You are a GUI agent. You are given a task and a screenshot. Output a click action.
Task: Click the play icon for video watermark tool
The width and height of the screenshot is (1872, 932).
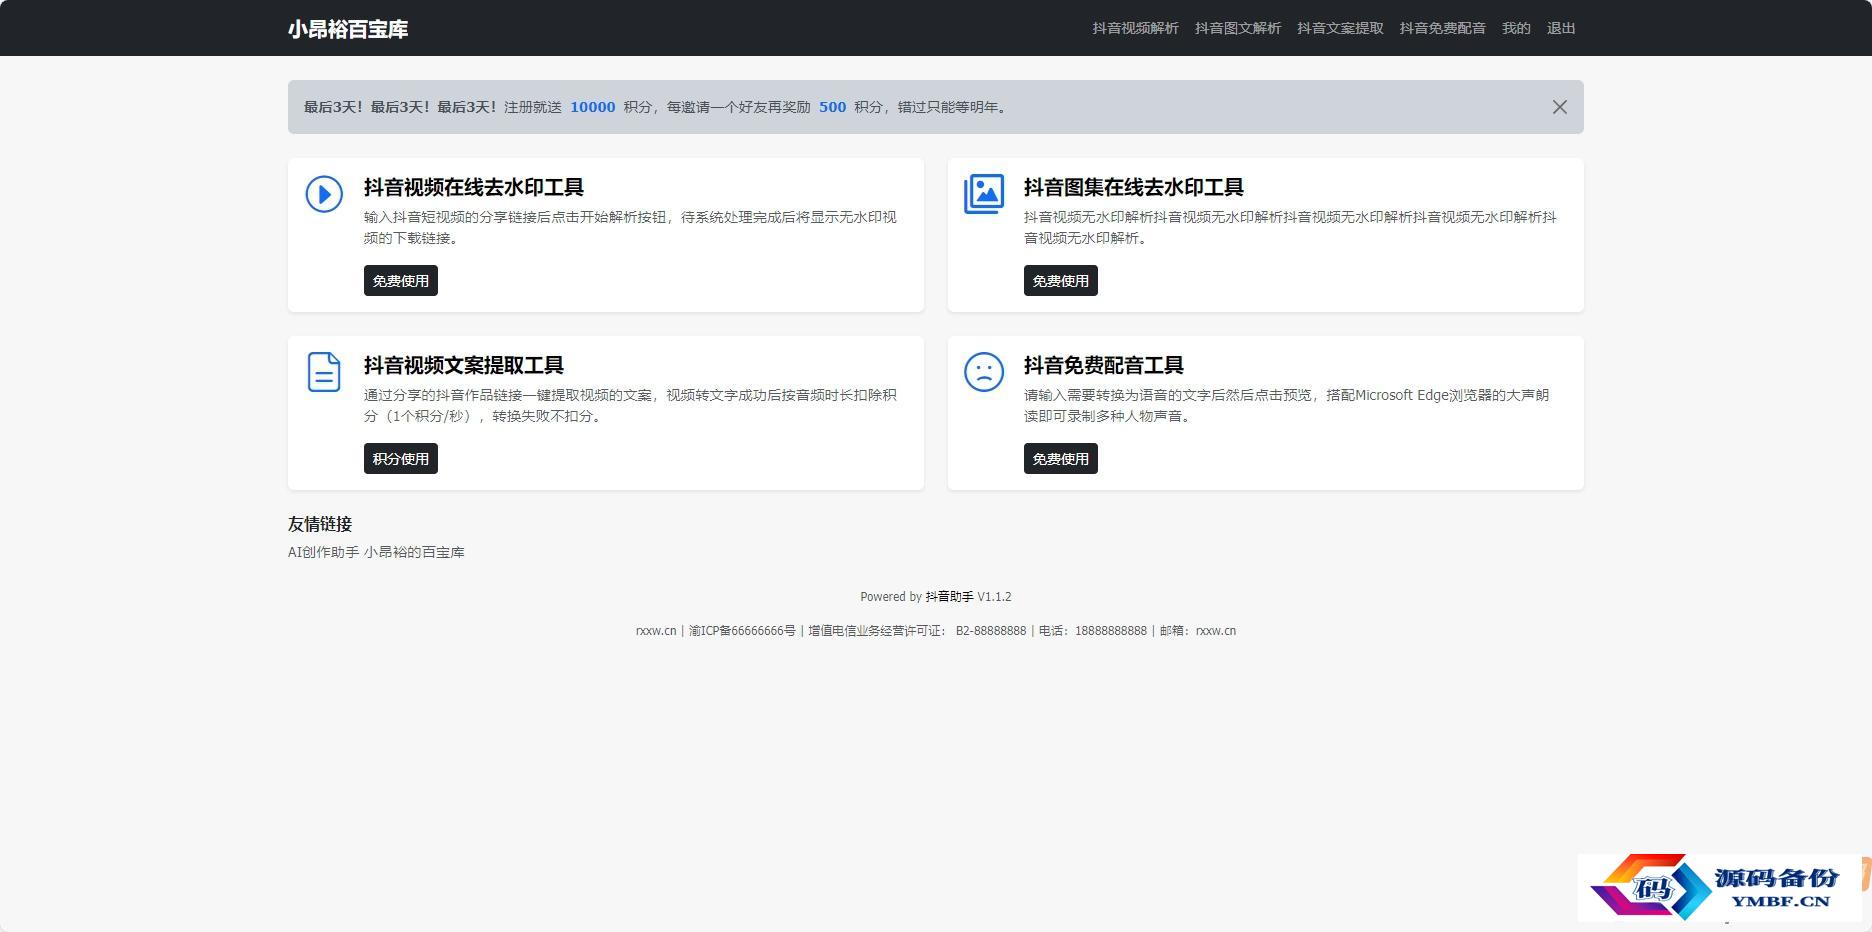(324, 194)
